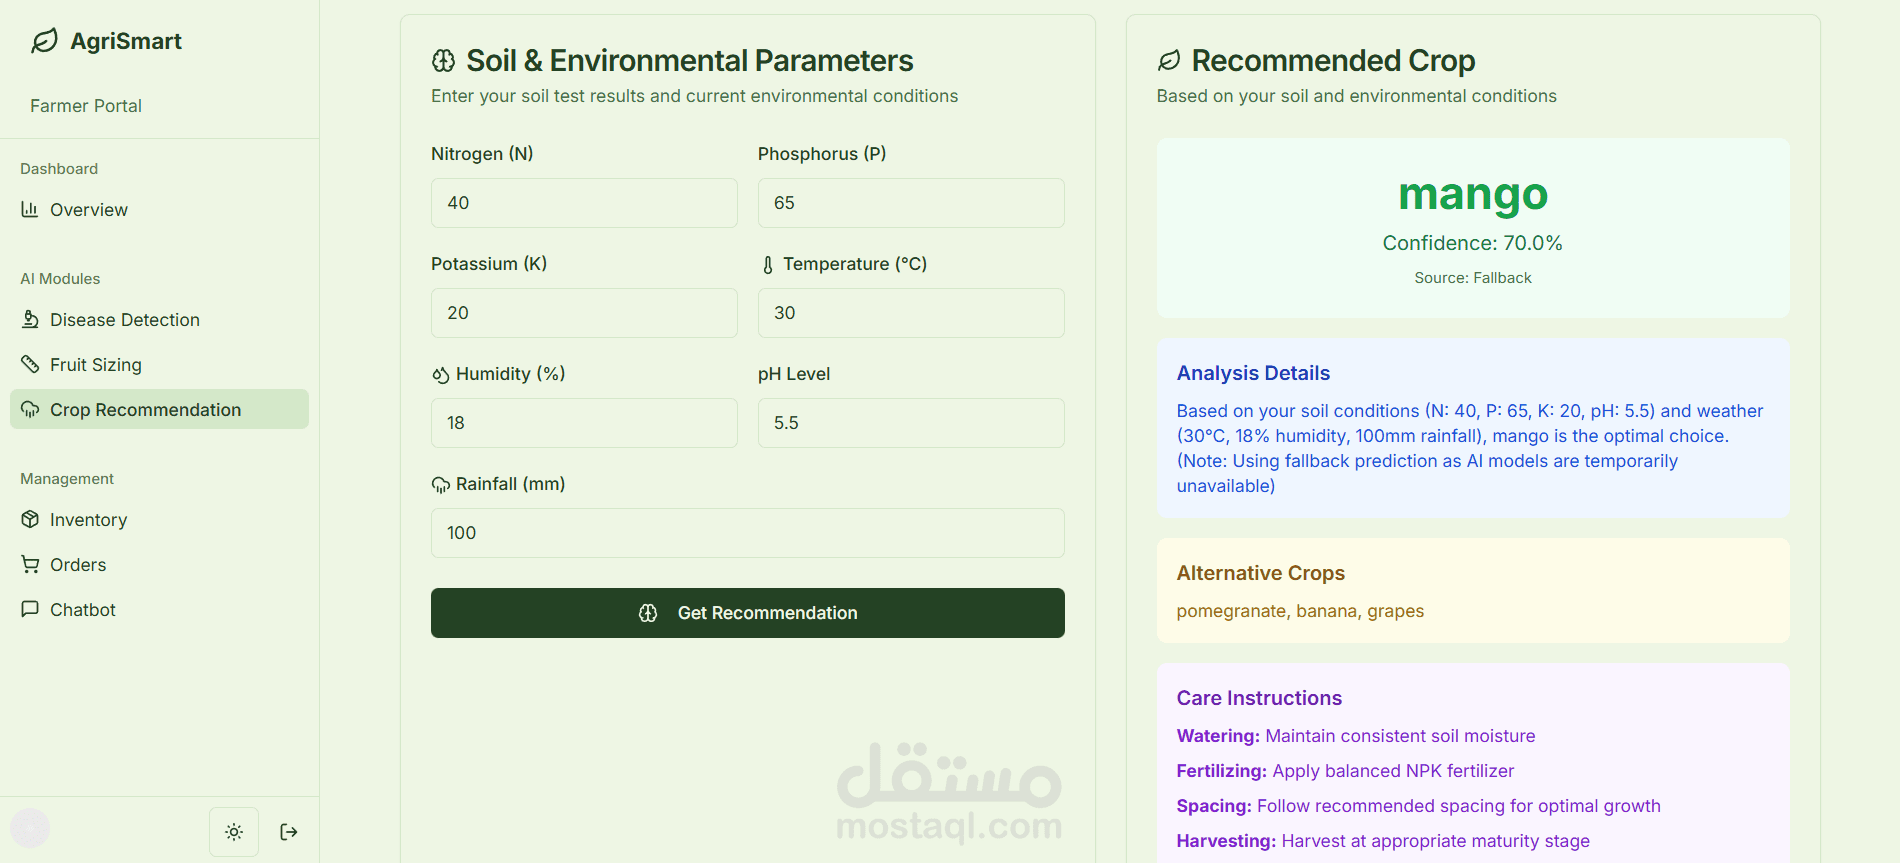This screenshot has height=863, width=1900.
Task: Toggle the light/dark theme sun button
Action: [234, 832]
